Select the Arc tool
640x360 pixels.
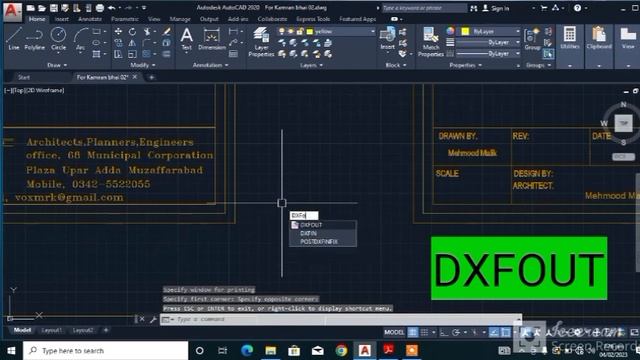point(81,39)
